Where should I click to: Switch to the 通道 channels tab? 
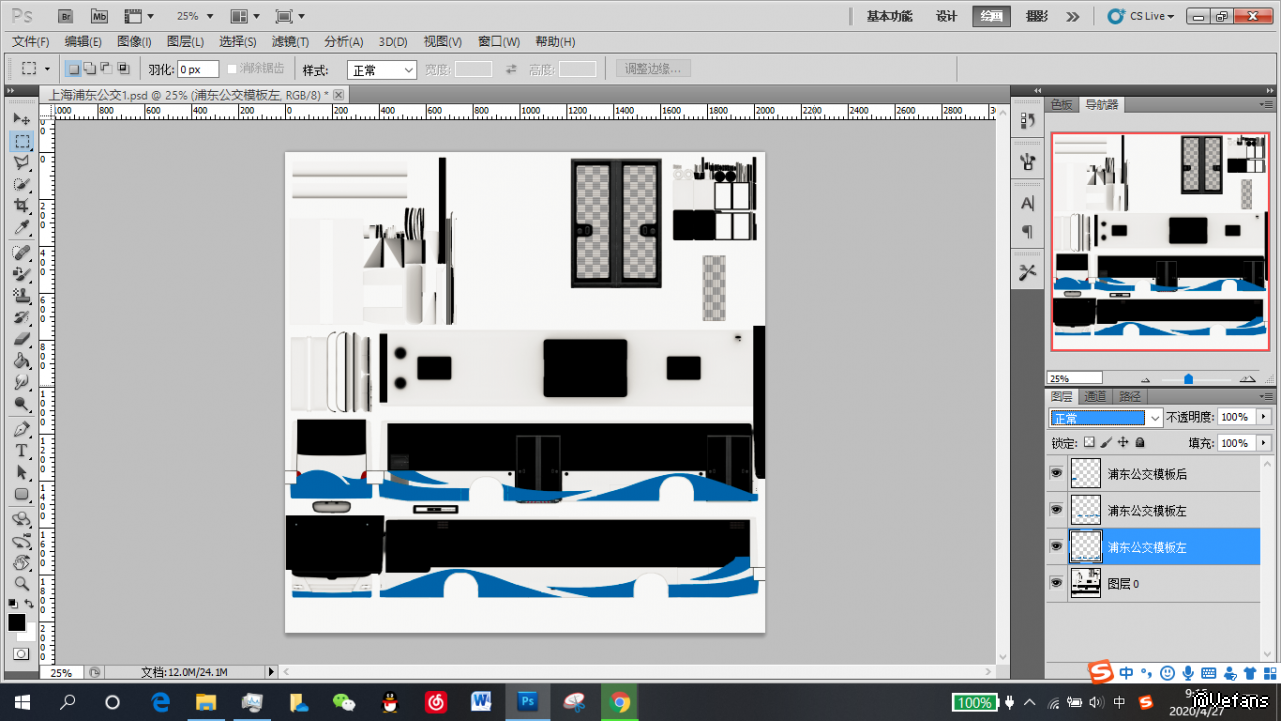pyautogui.click(x=1095, y=396)
